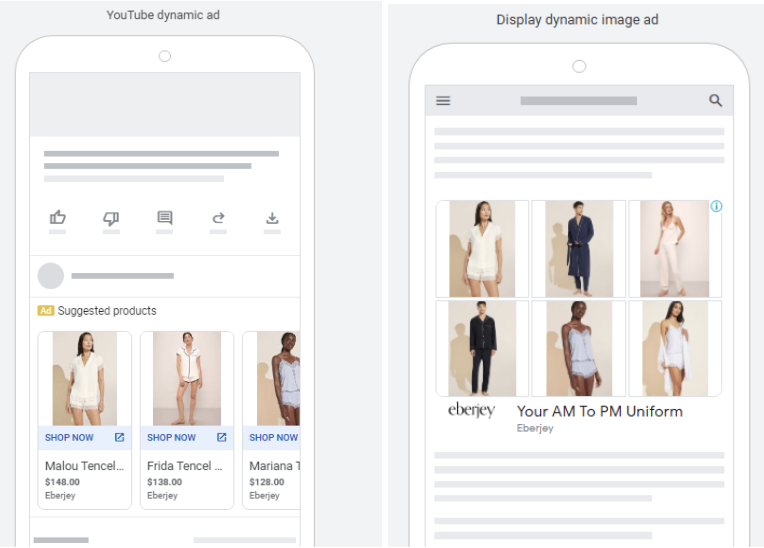764x548 pixels.
Task: Click blue cami shorts image in display ad
Action: [x=578, y=348]
